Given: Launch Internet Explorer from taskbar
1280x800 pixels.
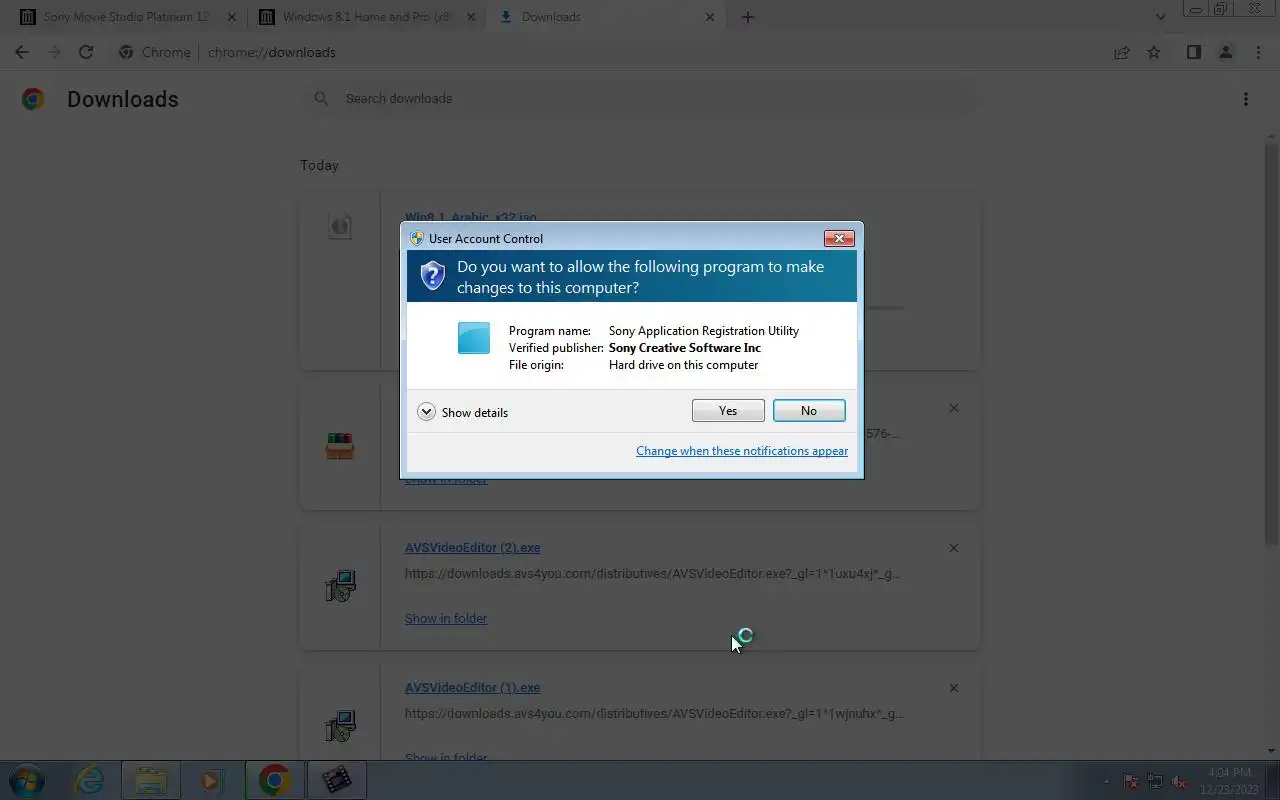Looking at the screenshot, I should pos(90,780).
